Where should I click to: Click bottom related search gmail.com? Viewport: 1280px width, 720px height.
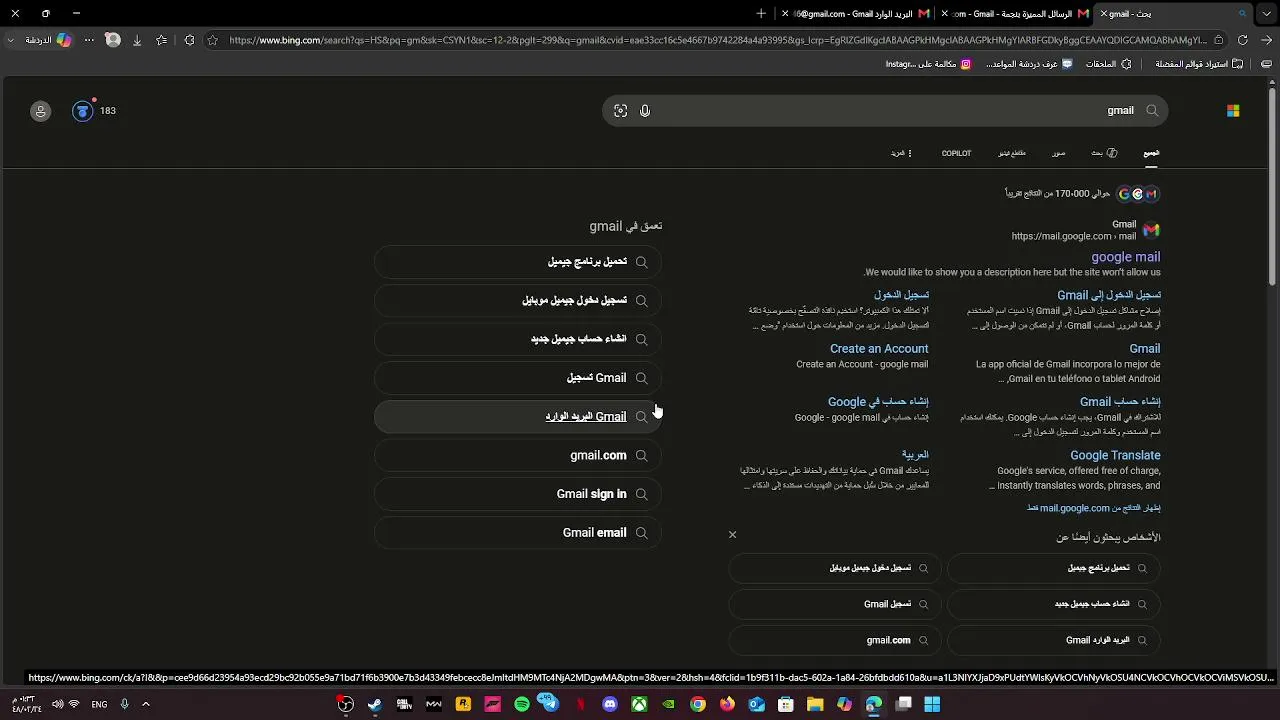tap(835, 640)
